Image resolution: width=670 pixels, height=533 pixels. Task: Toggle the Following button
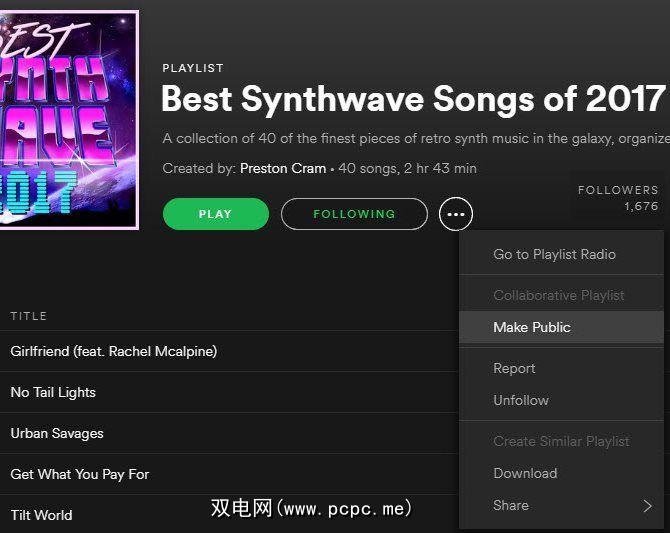pos(354,214)
